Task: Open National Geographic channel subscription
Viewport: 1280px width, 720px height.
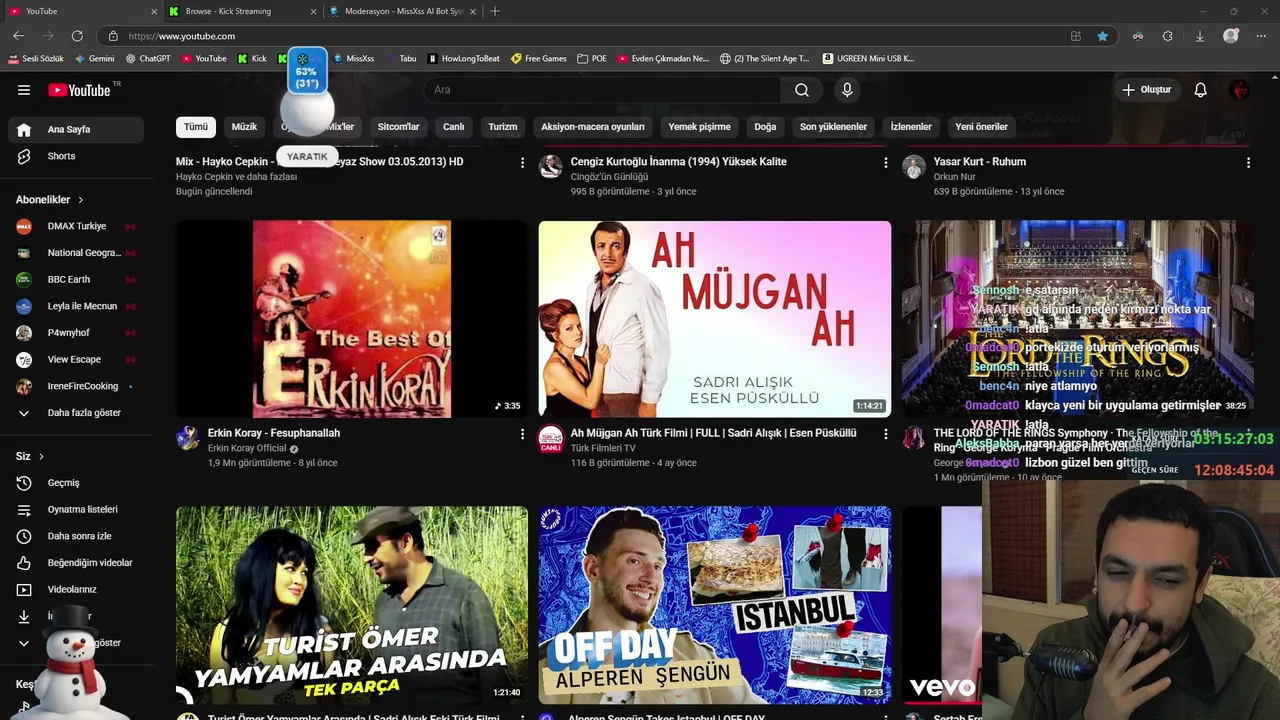Action: [x=77, y=253]
